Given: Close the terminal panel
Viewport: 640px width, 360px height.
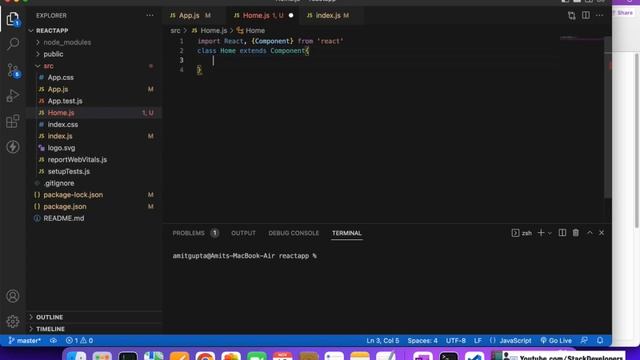Looking at the screenshot, I should (601, 233).
